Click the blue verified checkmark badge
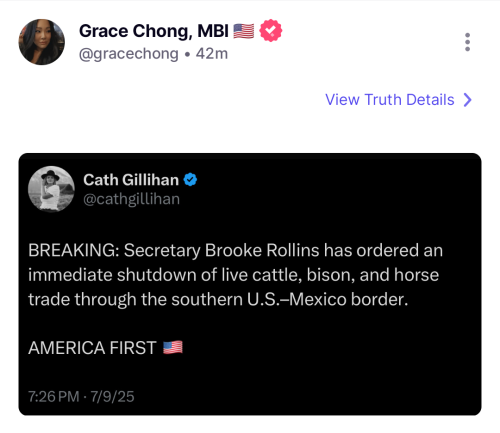Image resolution: width=500 pixels, height=433 pixels. click(x=190, y=180)
